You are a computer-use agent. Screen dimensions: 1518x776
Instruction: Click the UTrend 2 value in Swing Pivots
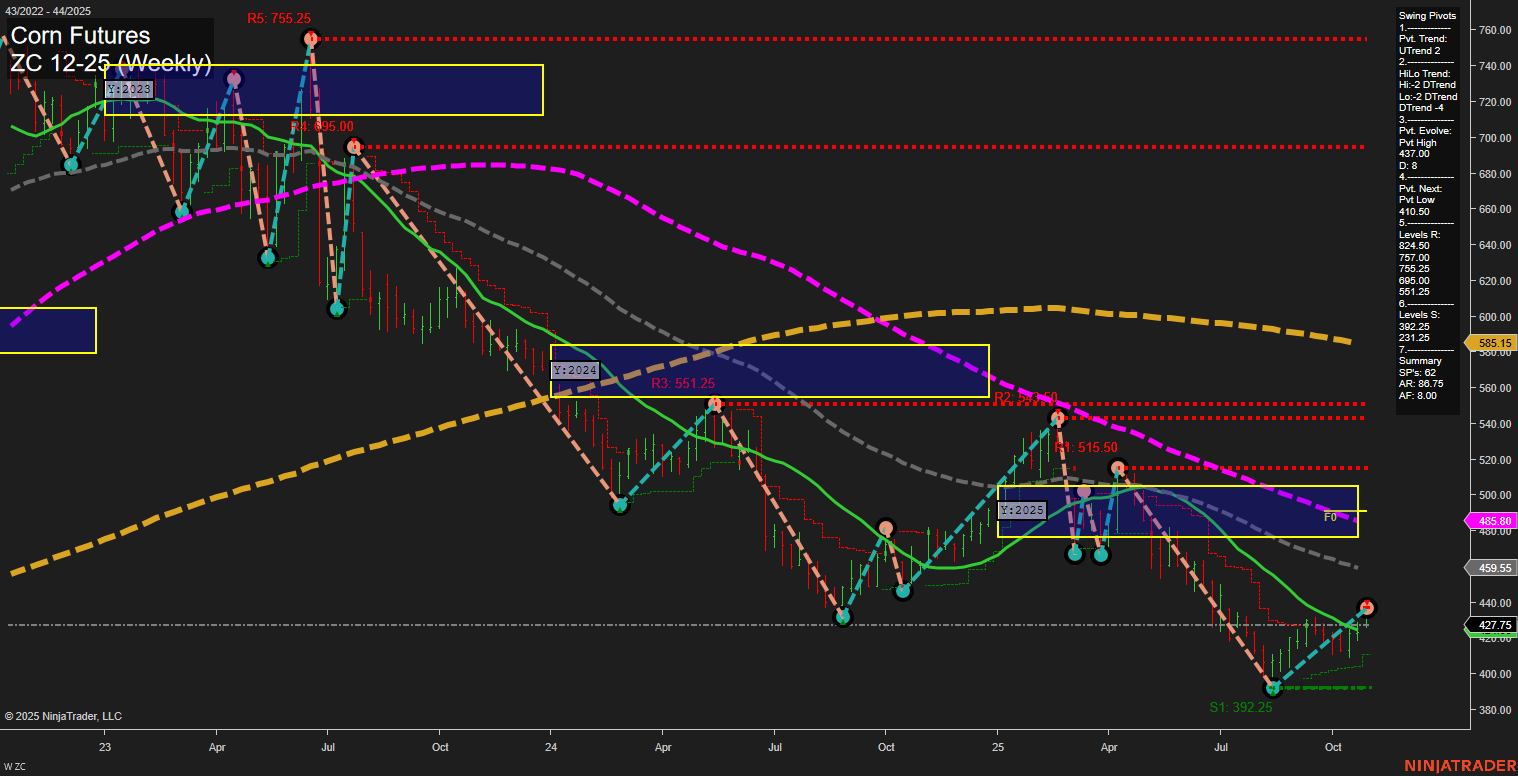click(x=1422, y=50)
